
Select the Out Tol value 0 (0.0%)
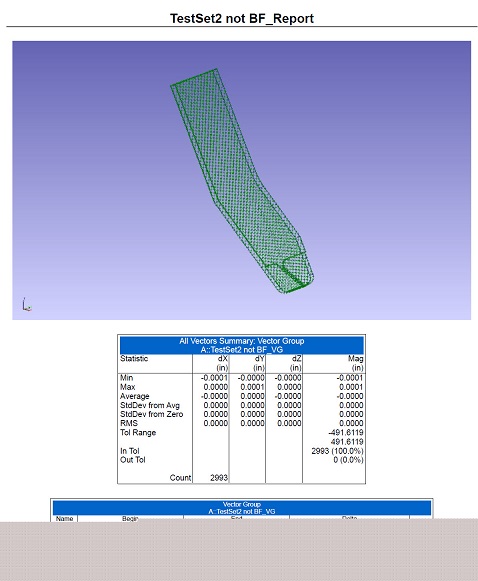348,460
